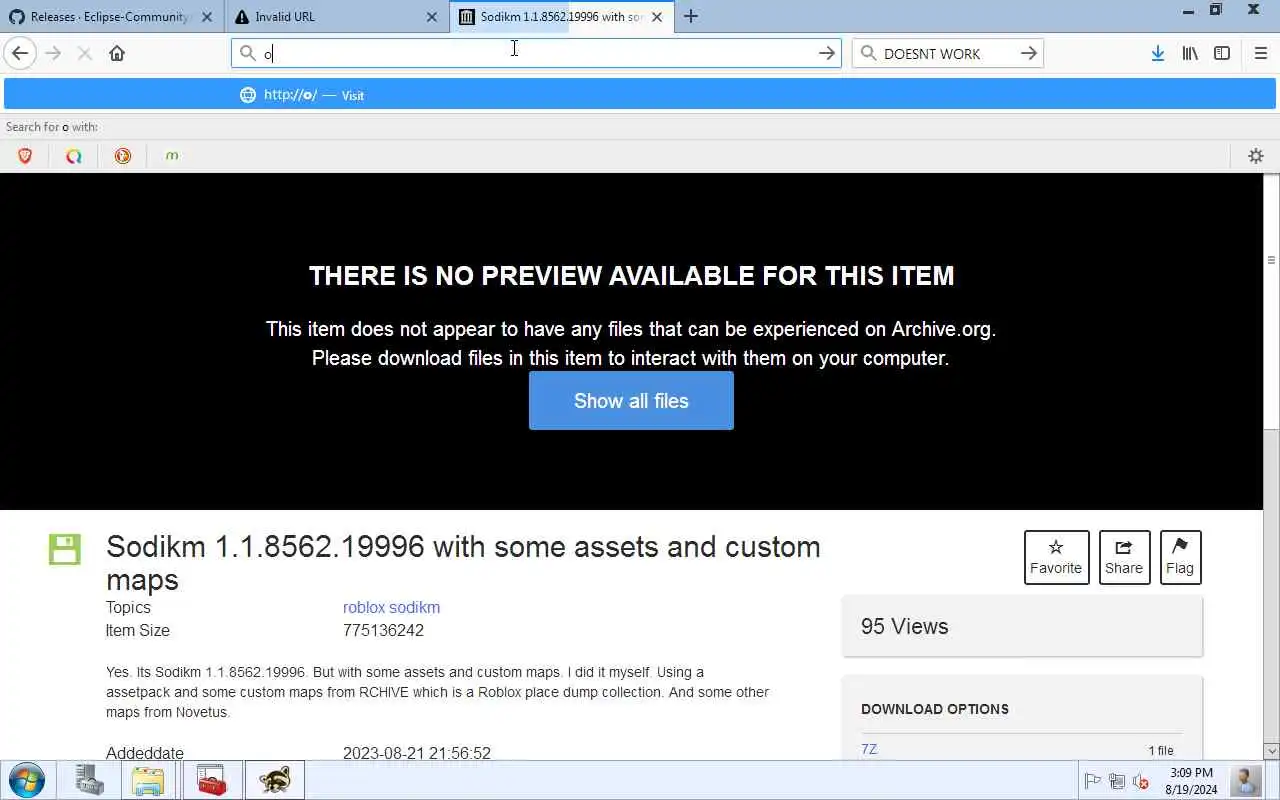Screen dimensions: 1280x800
Task: Open Windows Explorer from the taskbar
Action: click(148, 780)
